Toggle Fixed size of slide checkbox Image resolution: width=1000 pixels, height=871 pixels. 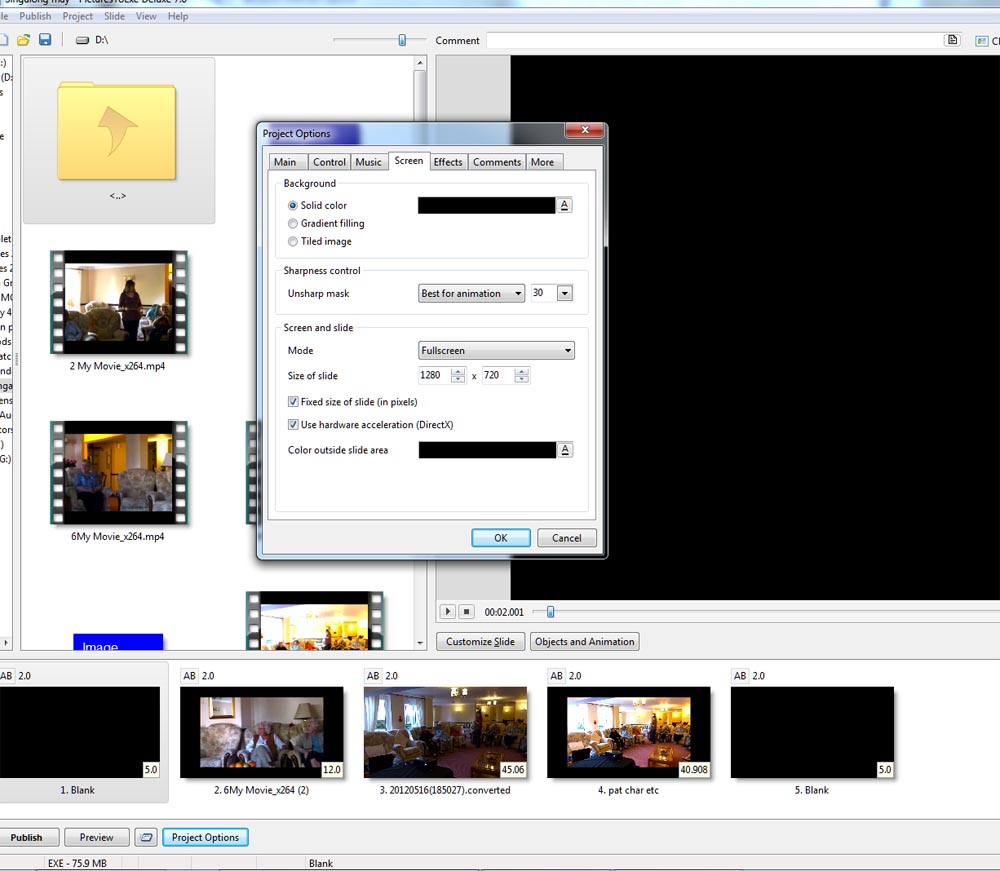click(293, 402)
